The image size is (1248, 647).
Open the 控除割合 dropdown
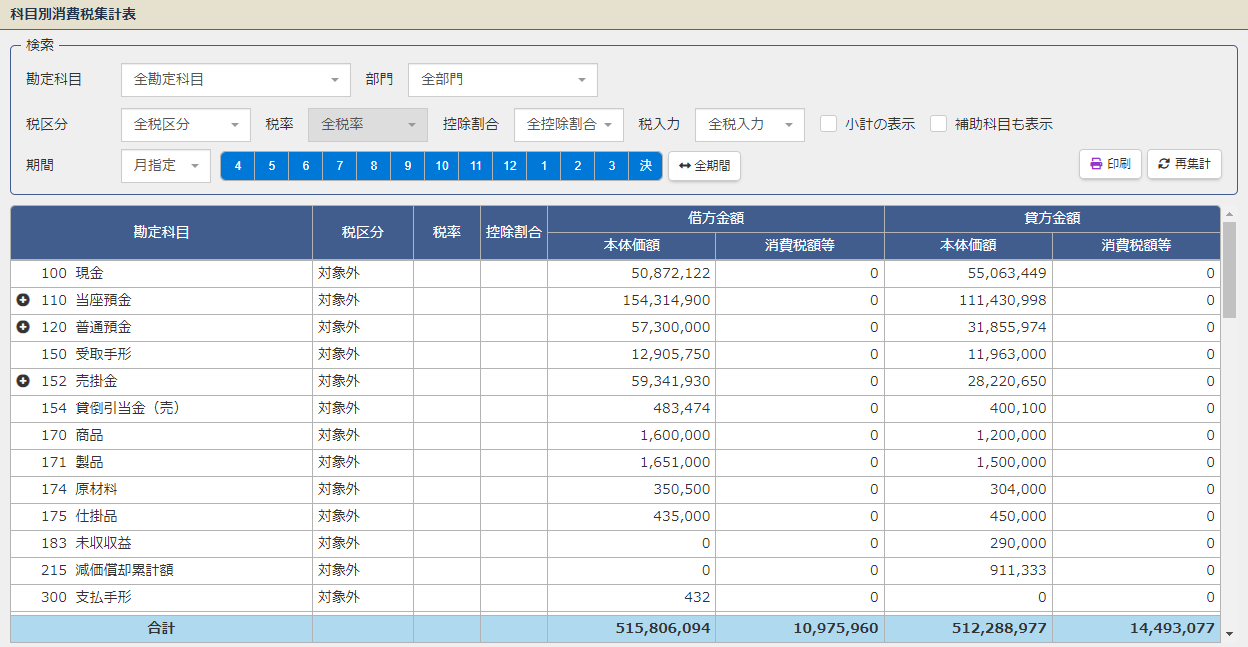pyautogui.click(x=568, y=125)
